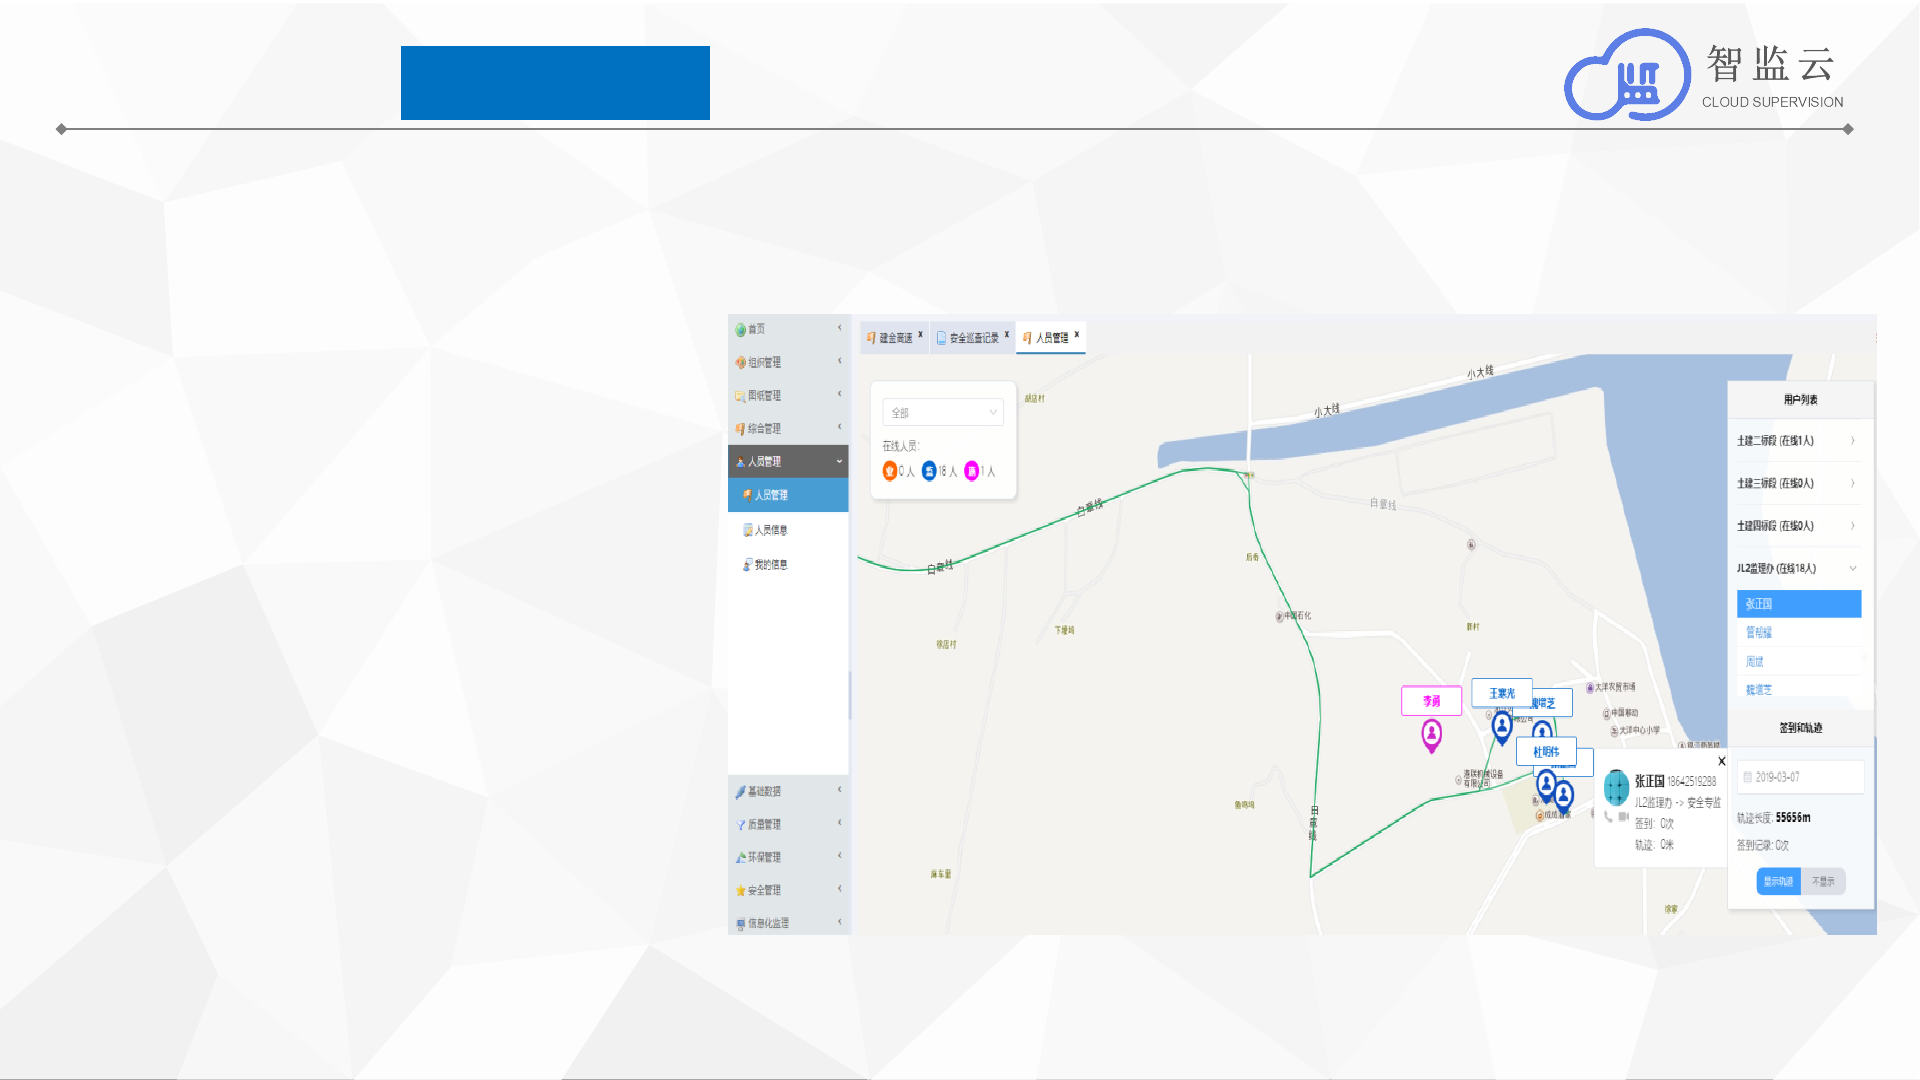This screenshot has width=1920, height=1080.
Task: Select user 周斌 in user list
Action: (x=1755, y=661)
